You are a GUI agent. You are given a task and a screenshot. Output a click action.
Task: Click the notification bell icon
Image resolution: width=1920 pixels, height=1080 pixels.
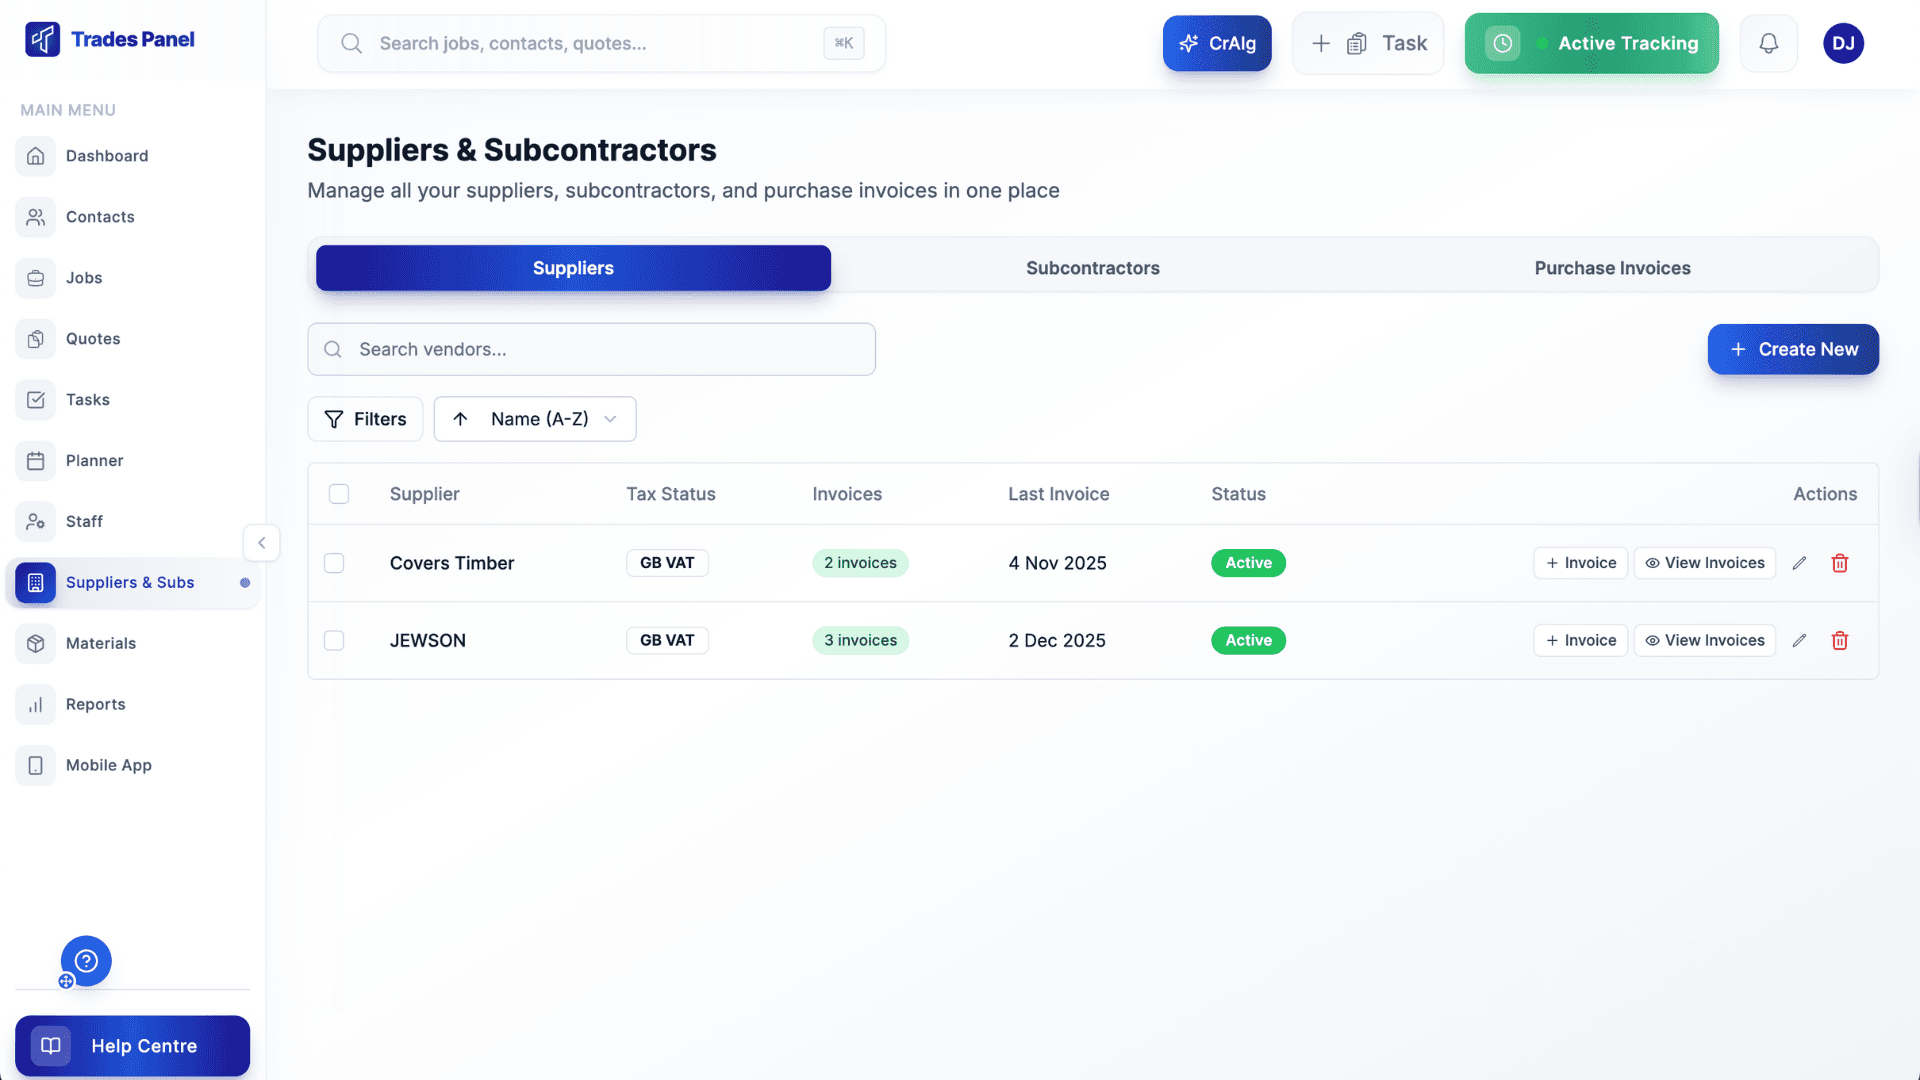pyautogui.click(x=1768, y=43)
